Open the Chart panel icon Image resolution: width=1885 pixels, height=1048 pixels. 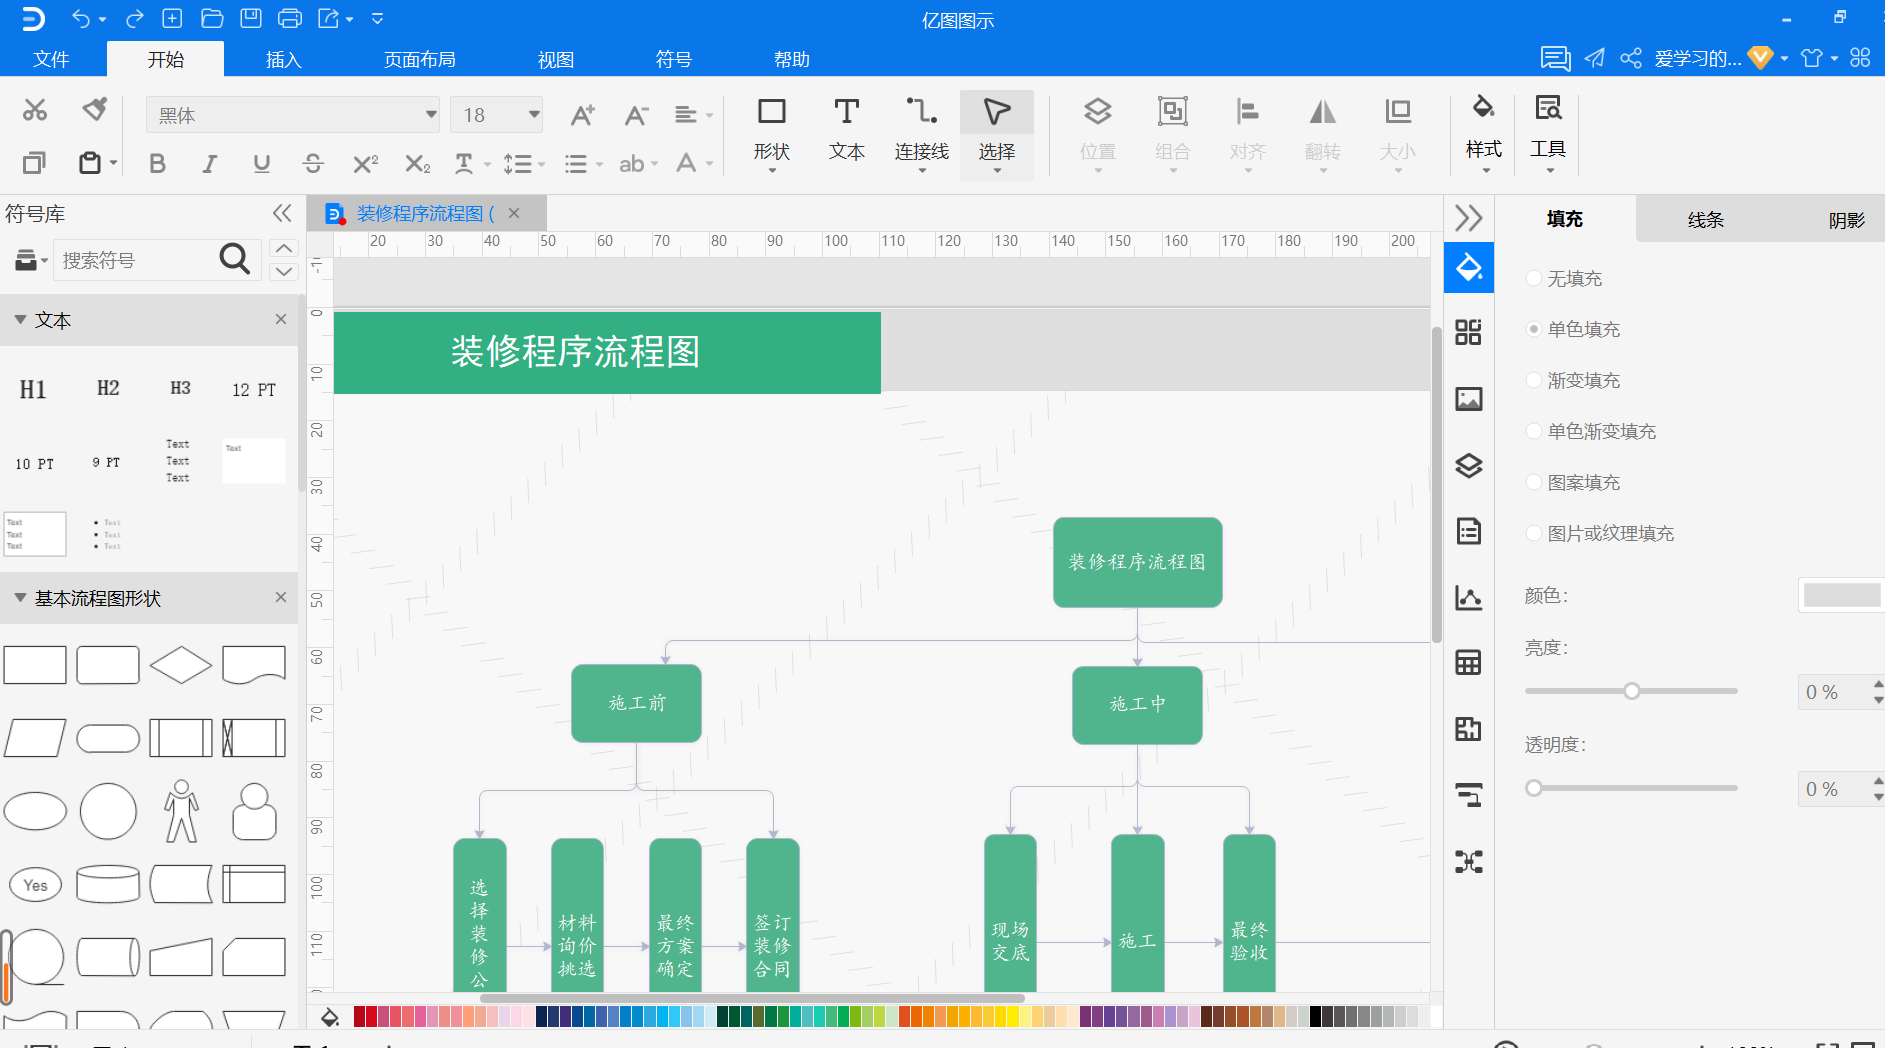[x=1468, y=597]
